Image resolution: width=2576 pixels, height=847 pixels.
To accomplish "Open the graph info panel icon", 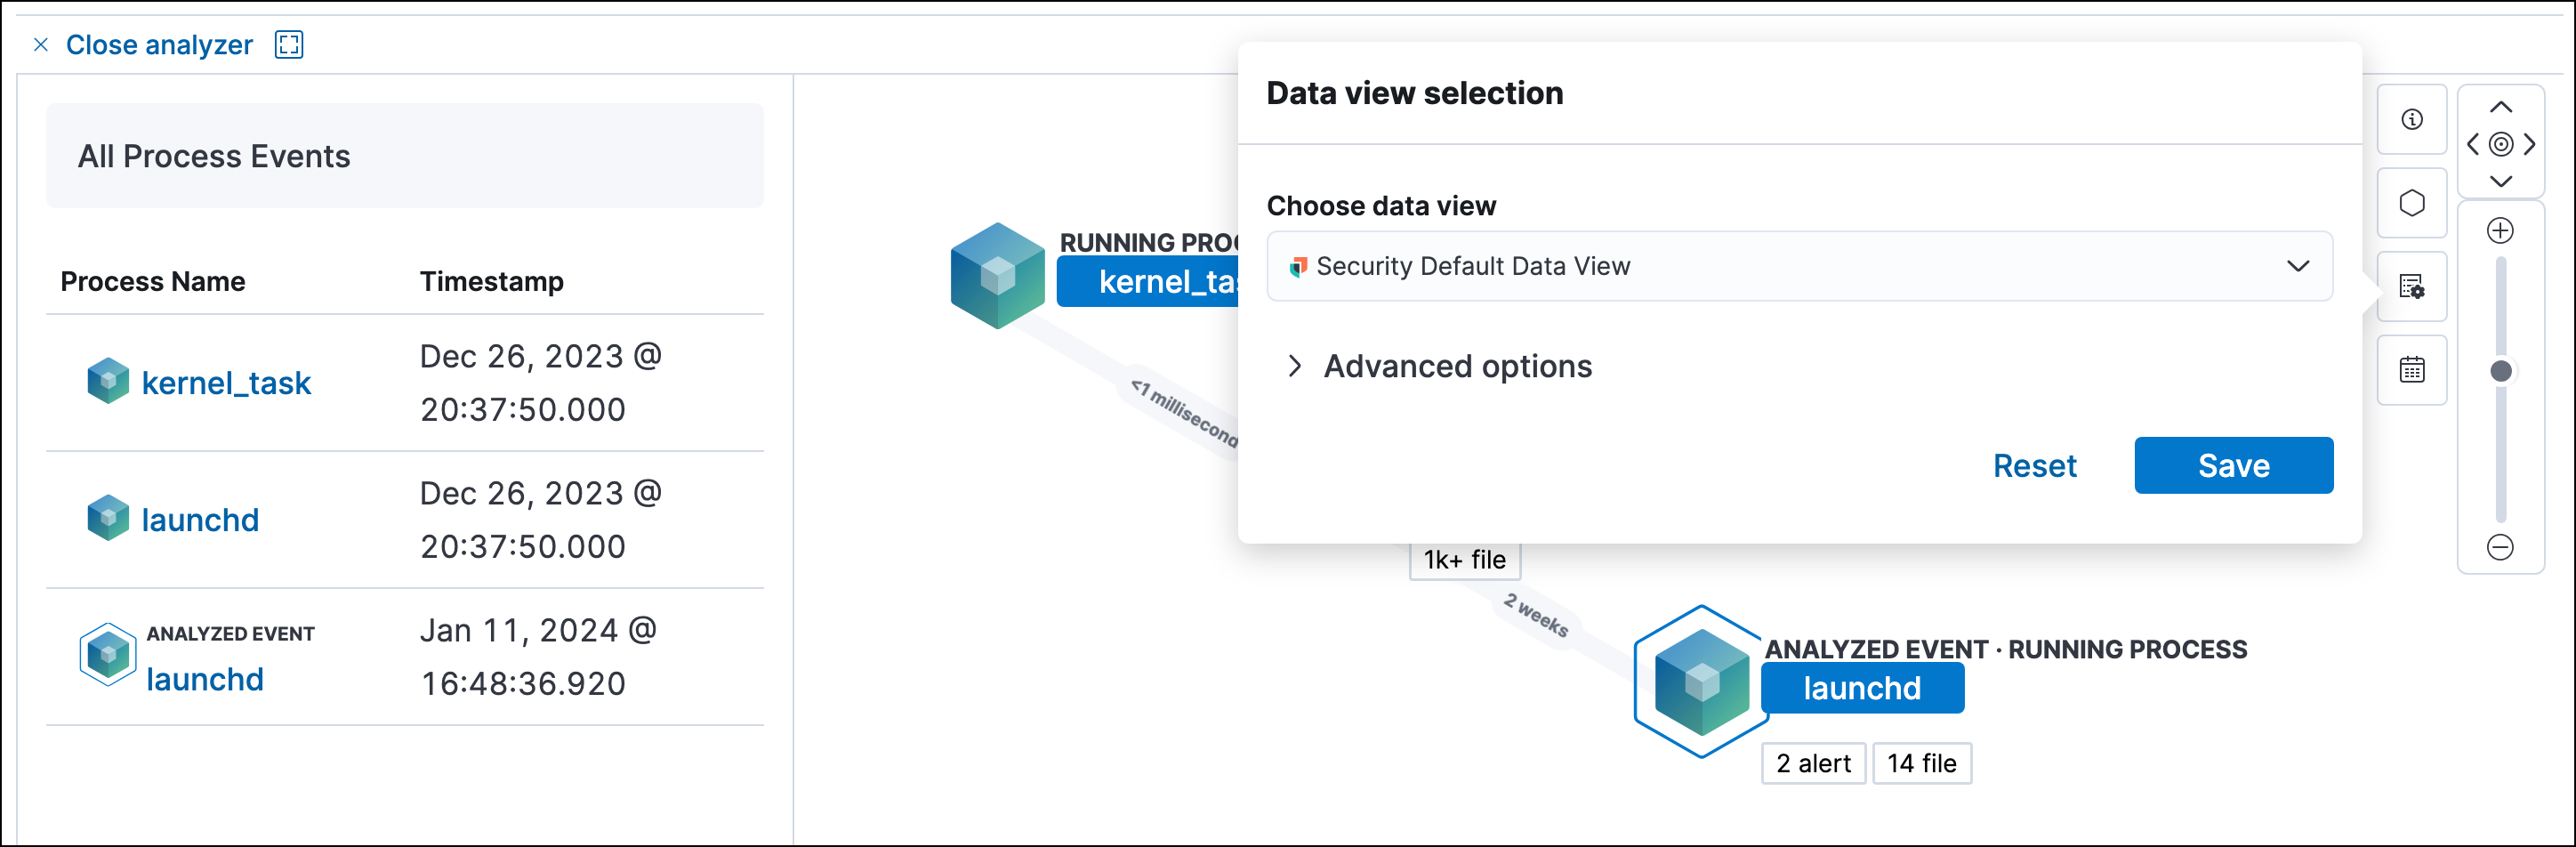I will [x=2413, y=120].
